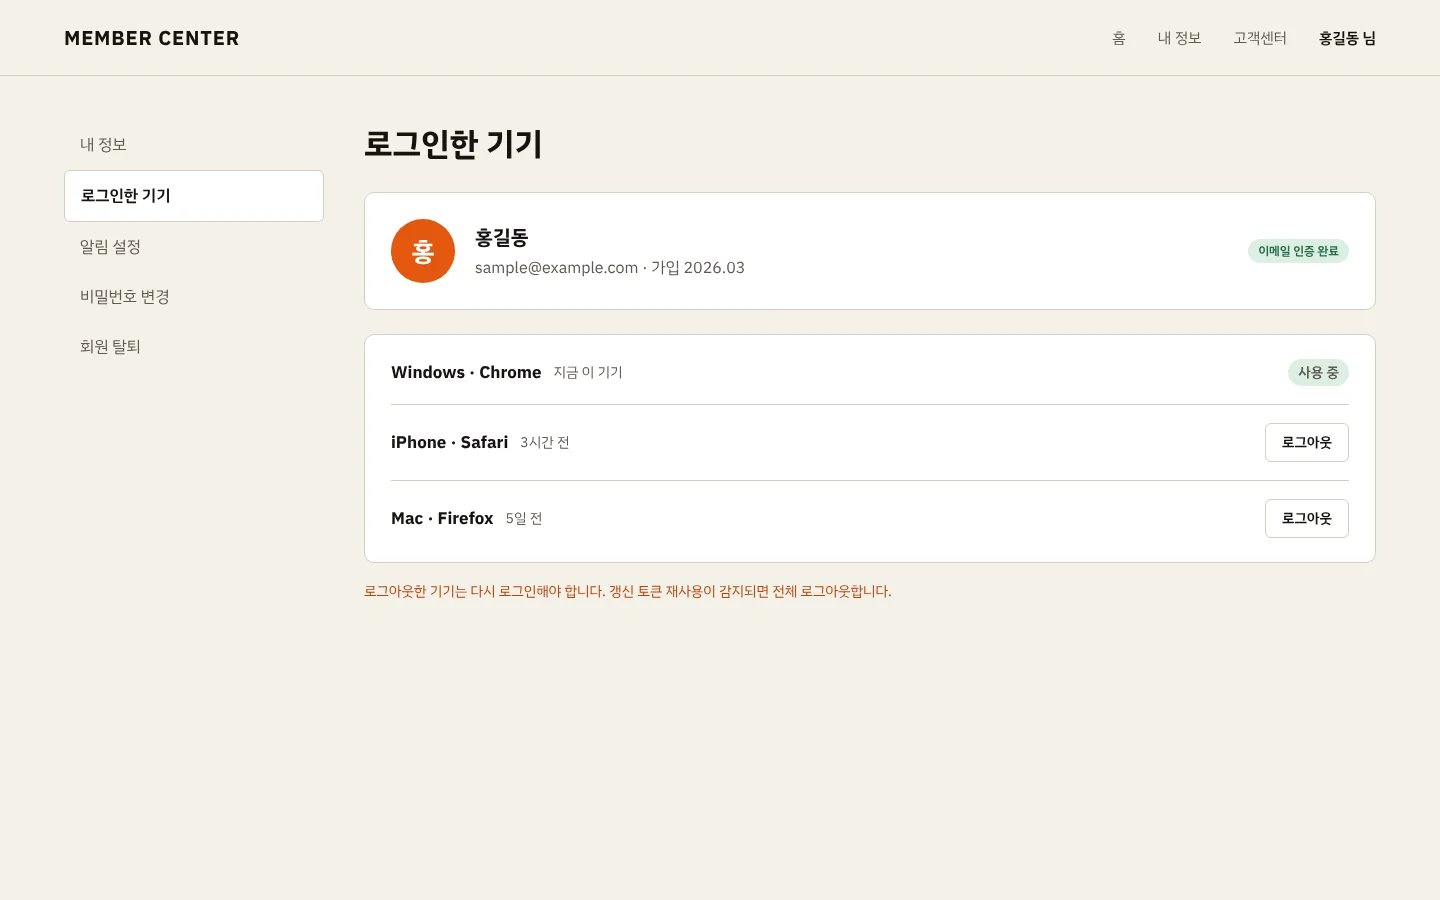Select 내 정보 in the sidebar
The image size is (1440, 900).
(194, 145)
